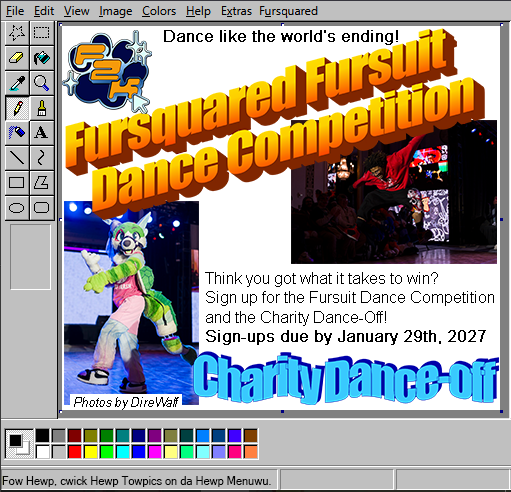Click "Dance like the world's ending!" text
Image resolution: width=511 pixels, height=492 pixels.
[281, 36]
